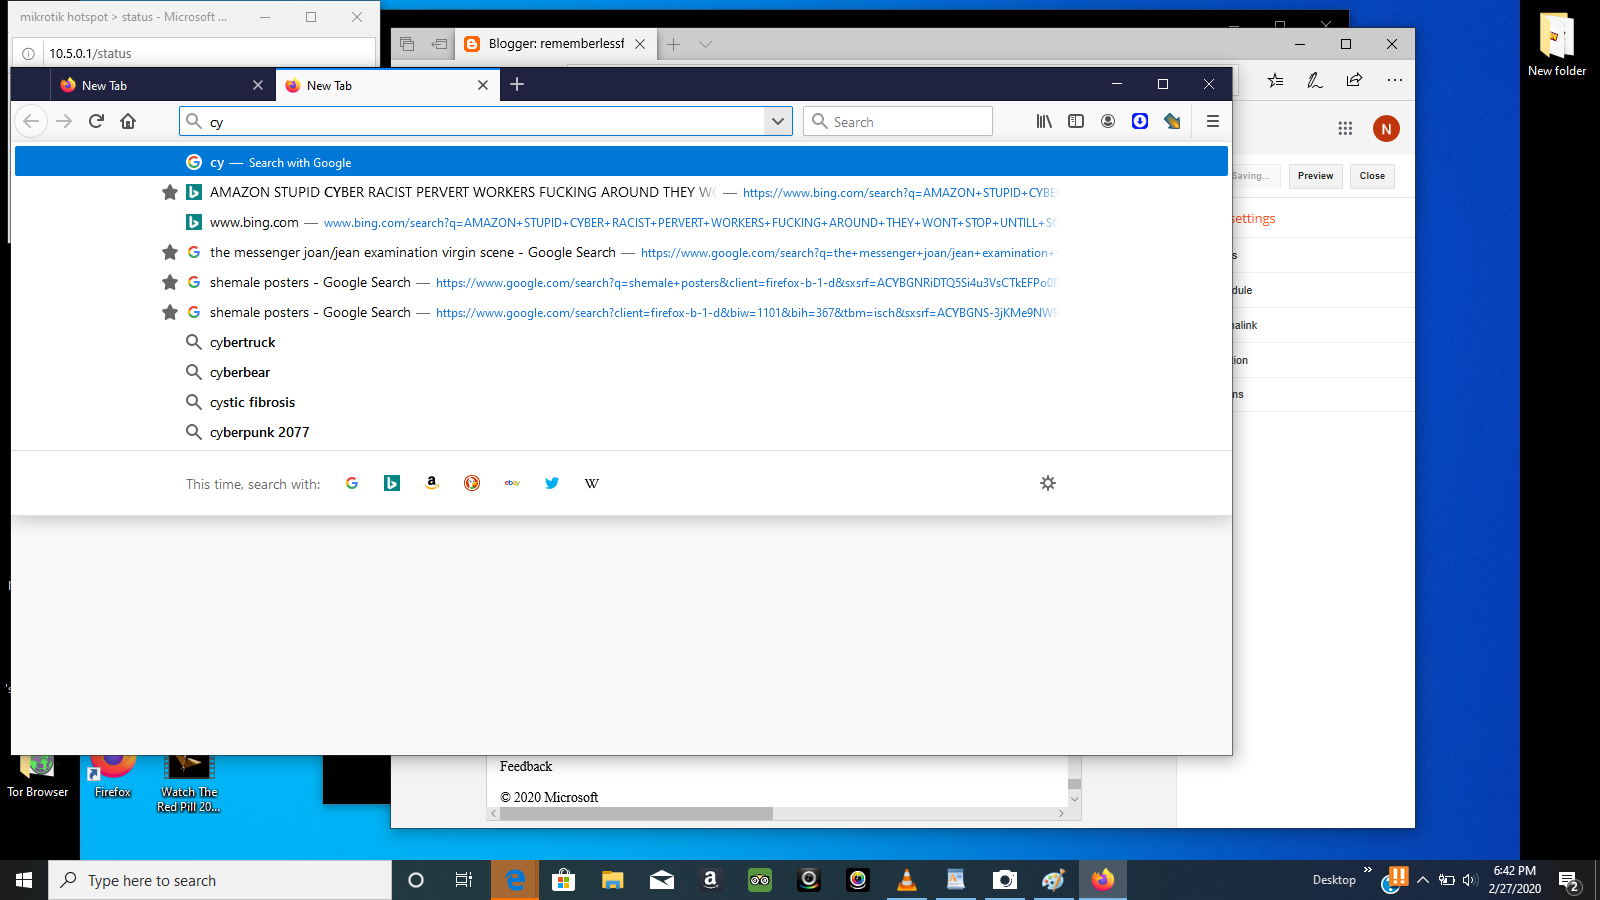
Task: Search this time with Google
Action: tap(352, 483)
